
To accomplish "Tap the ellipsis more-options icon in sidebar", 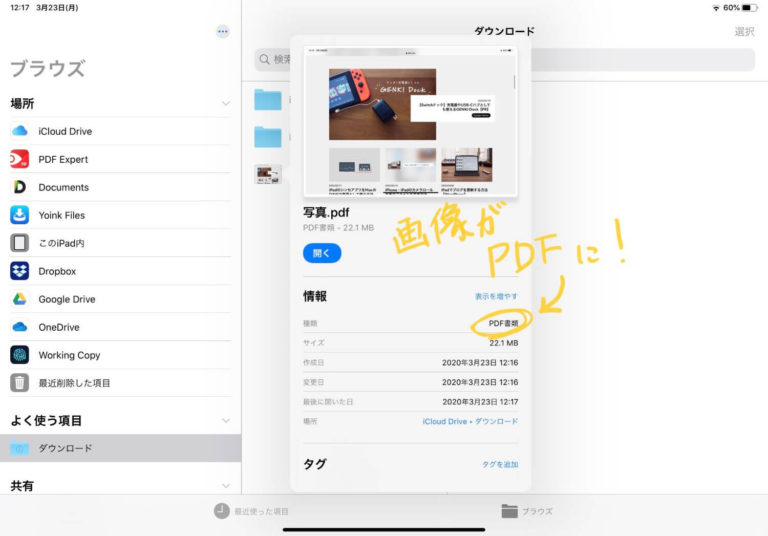I will pyautogui.click(x=223, y=31).
